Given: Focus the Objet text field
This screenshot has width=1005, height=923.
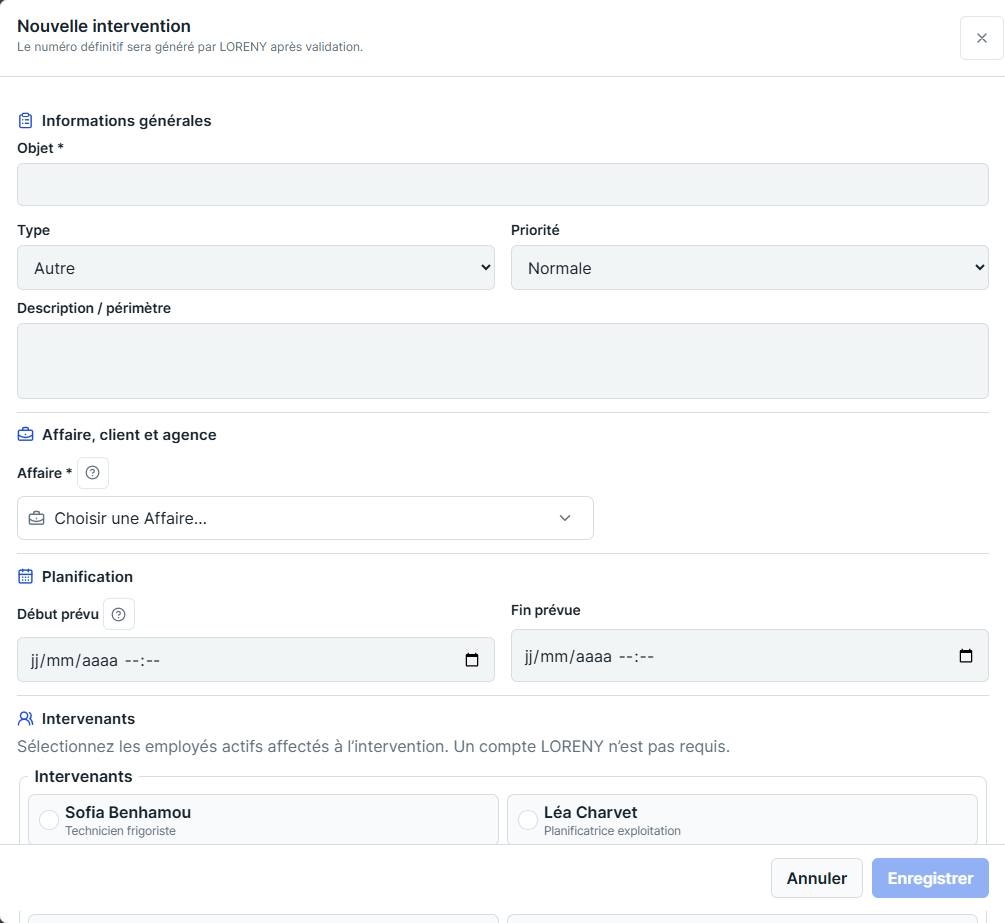Looking at the screenshot, I should [502, 185].
